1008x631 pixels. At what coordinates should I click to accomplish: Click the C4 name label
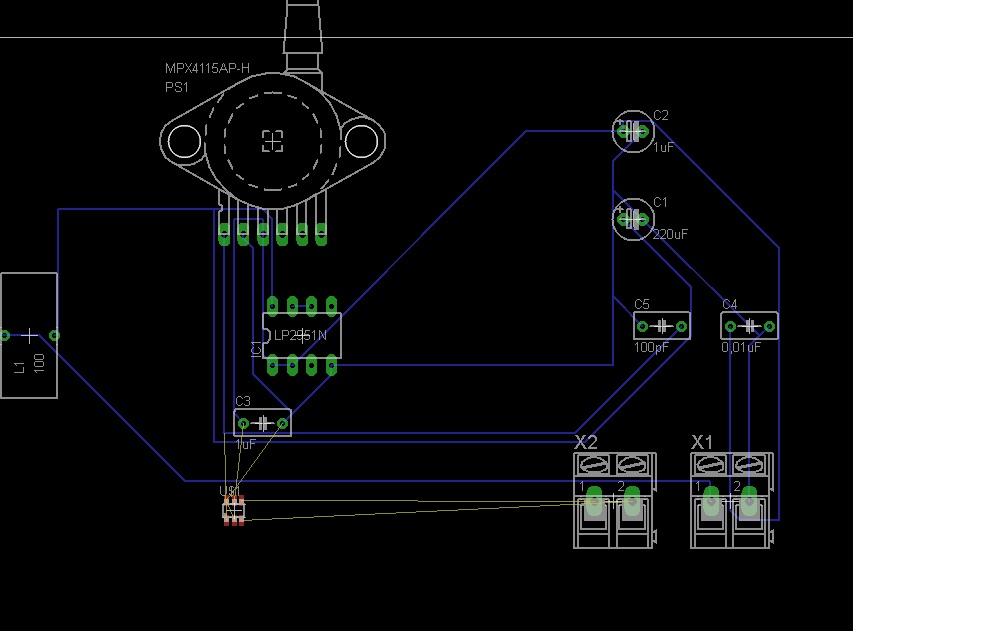pos(730,305)
